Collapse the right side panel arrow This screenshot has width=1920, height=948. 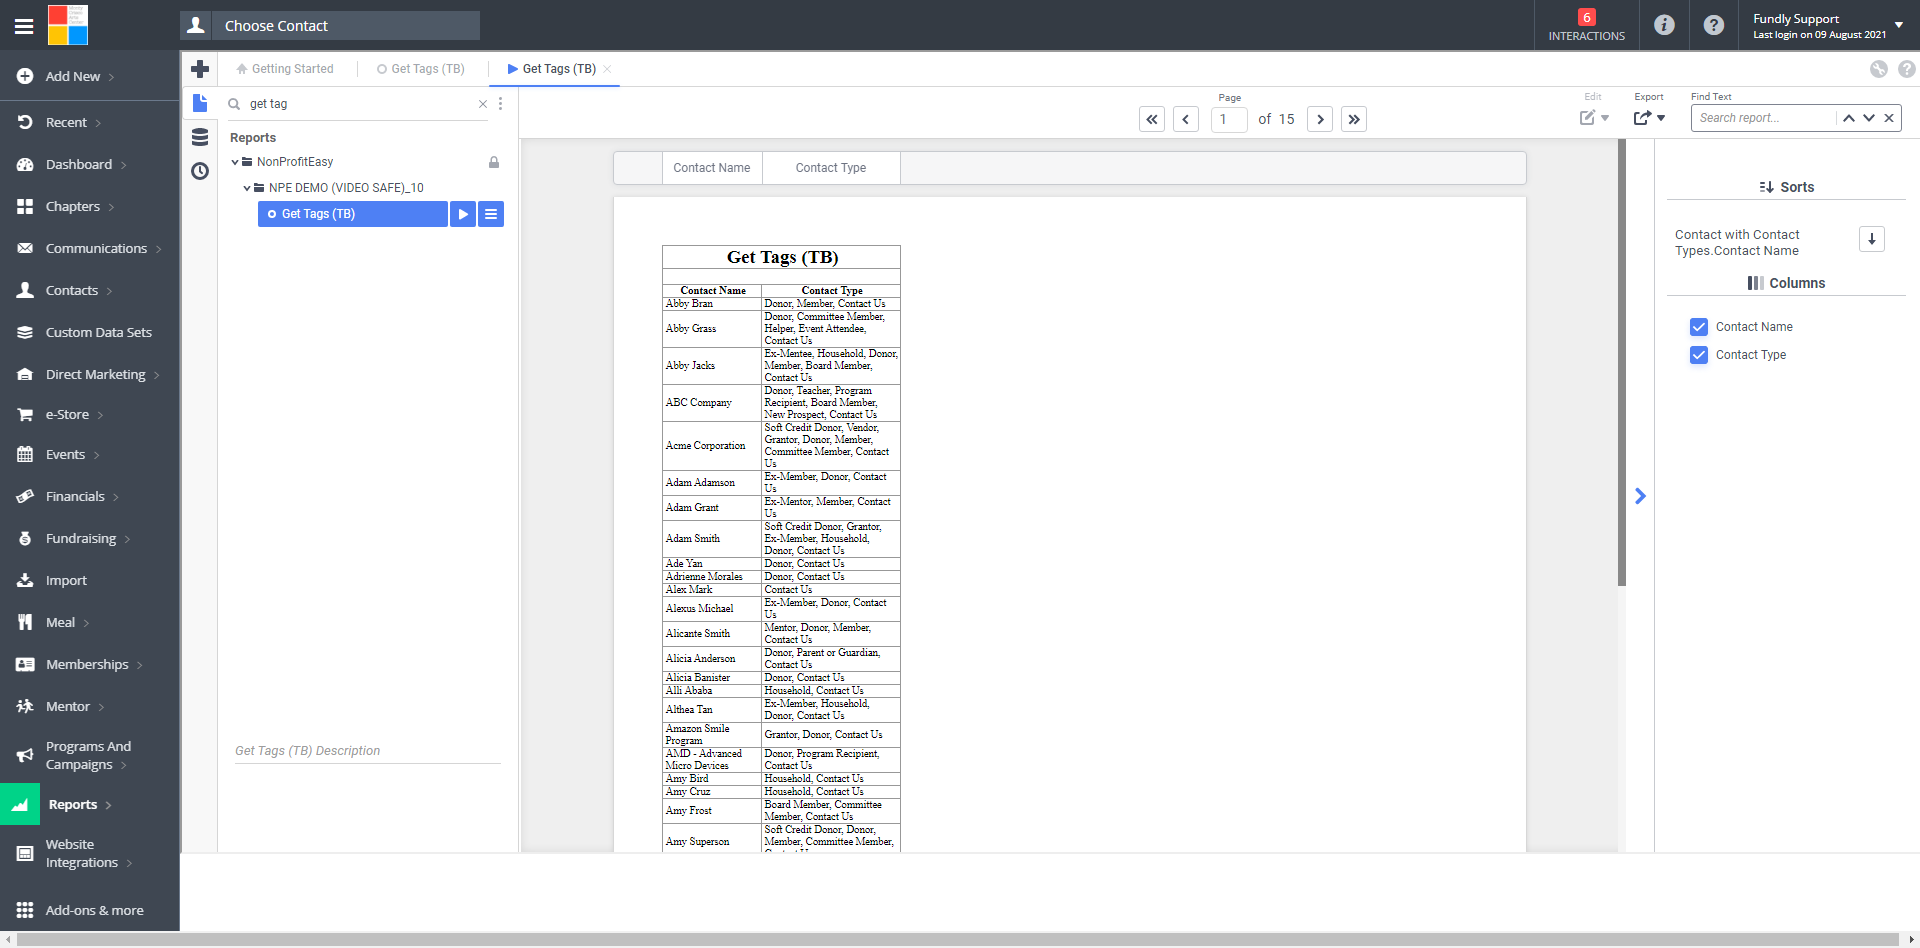click(1640, 496)
